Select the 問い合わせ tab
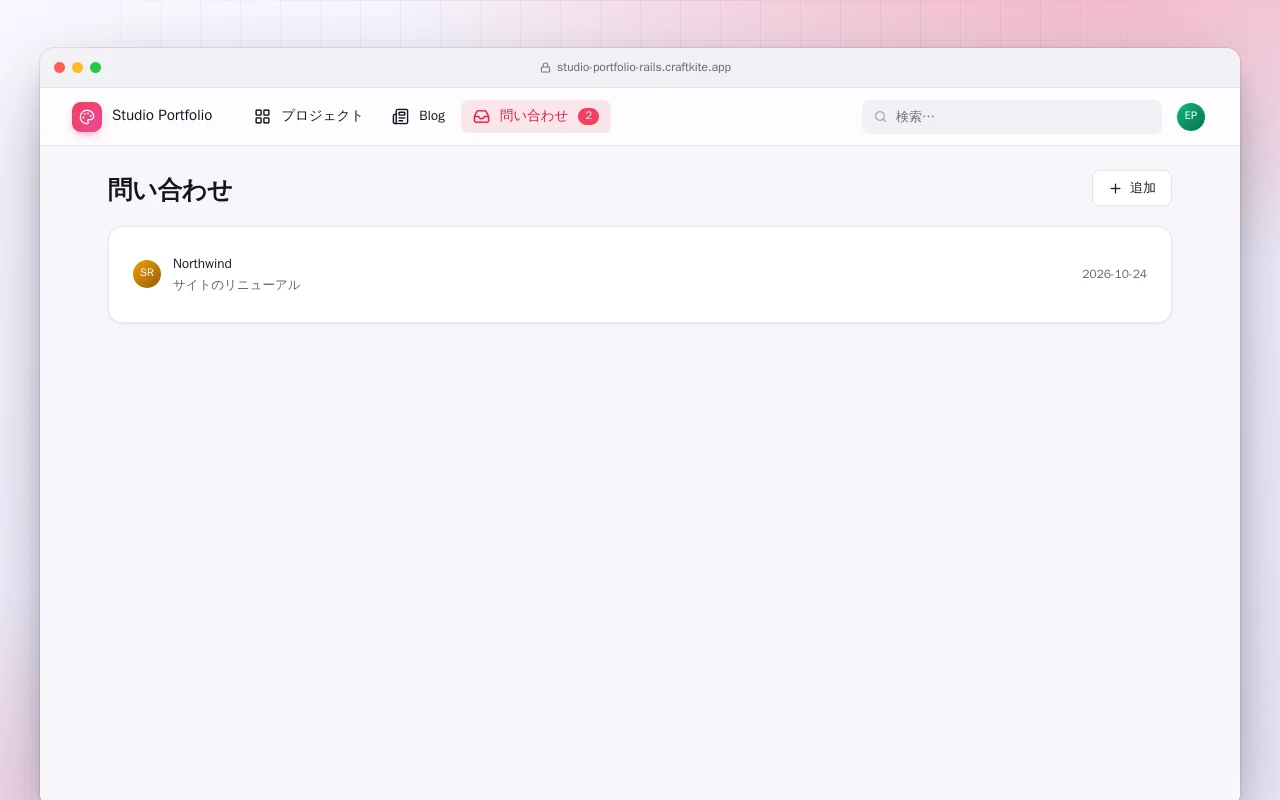Screen dimensions: 1280x800 coord(536,117)
